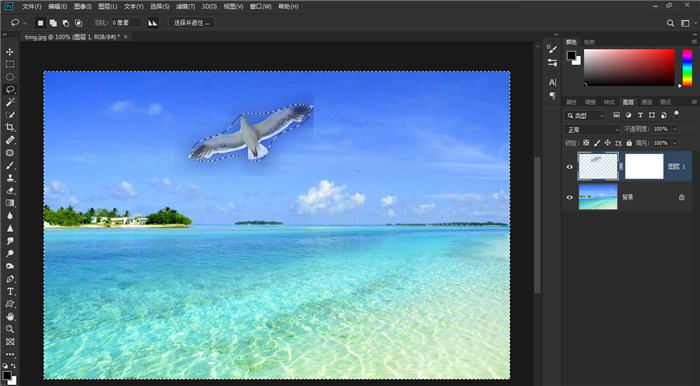
Task: Open the blend mode dropdown
Action: pos(593,130)
